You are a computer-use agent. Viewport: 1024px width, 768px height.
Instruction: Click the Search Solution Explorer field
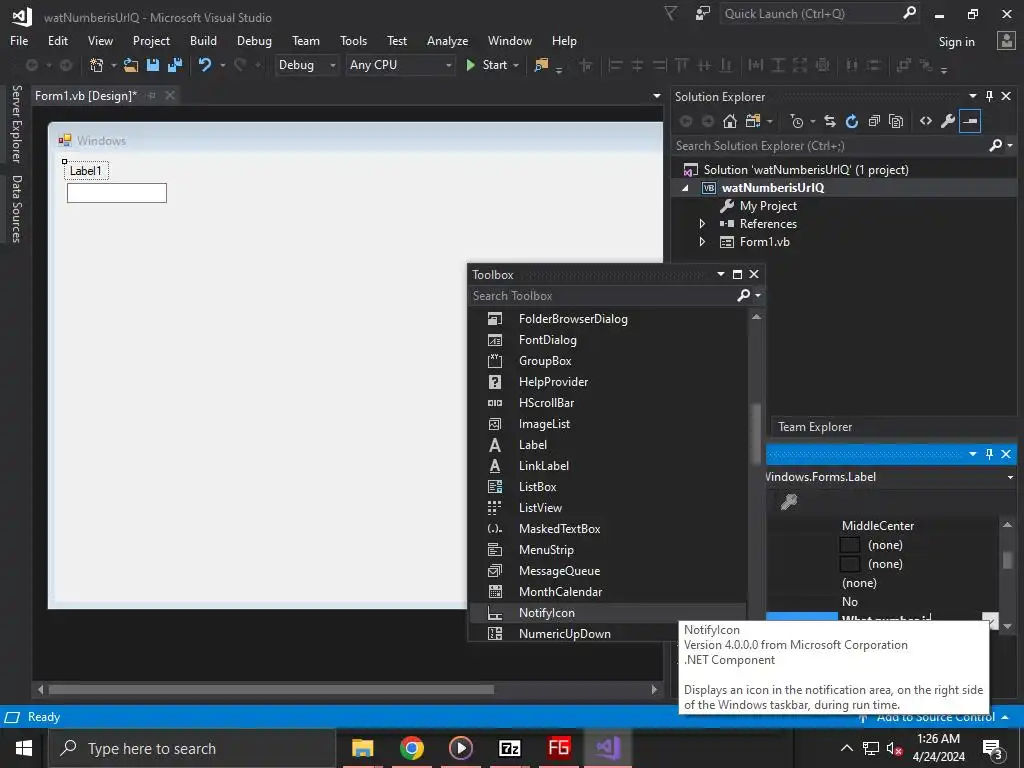(x=829, y=146)
